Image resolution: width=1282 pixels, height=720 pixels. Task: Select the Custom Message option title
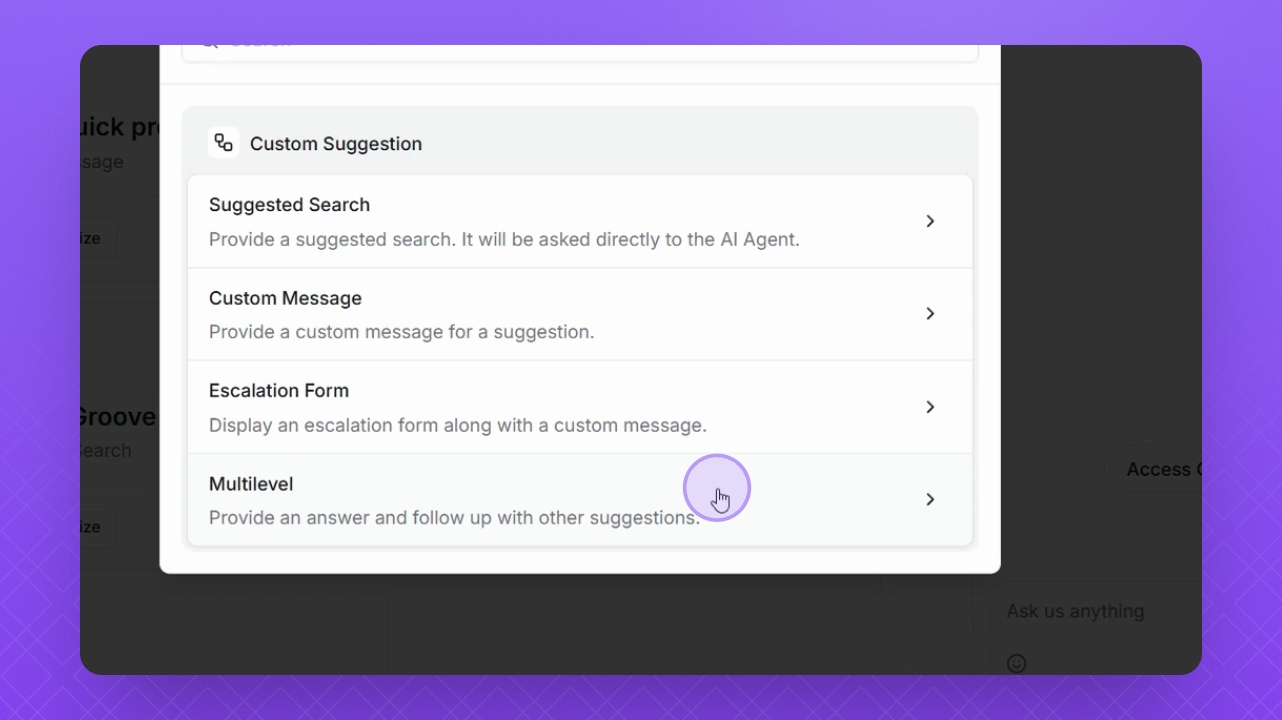(285, 298)
